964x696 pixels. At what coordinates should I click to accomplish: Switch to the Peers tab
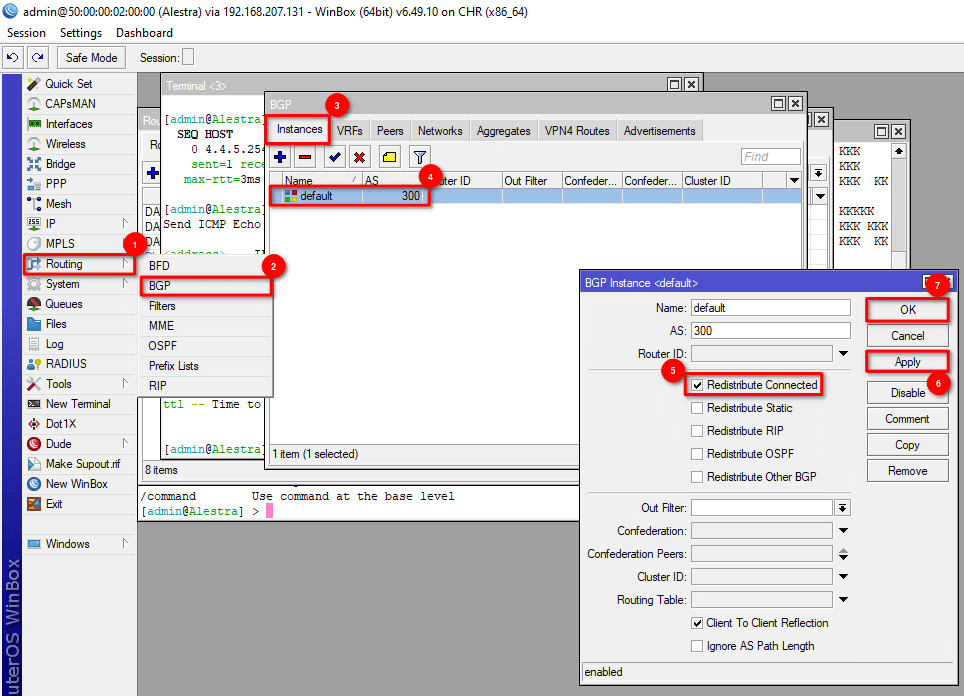click(390, 131)
